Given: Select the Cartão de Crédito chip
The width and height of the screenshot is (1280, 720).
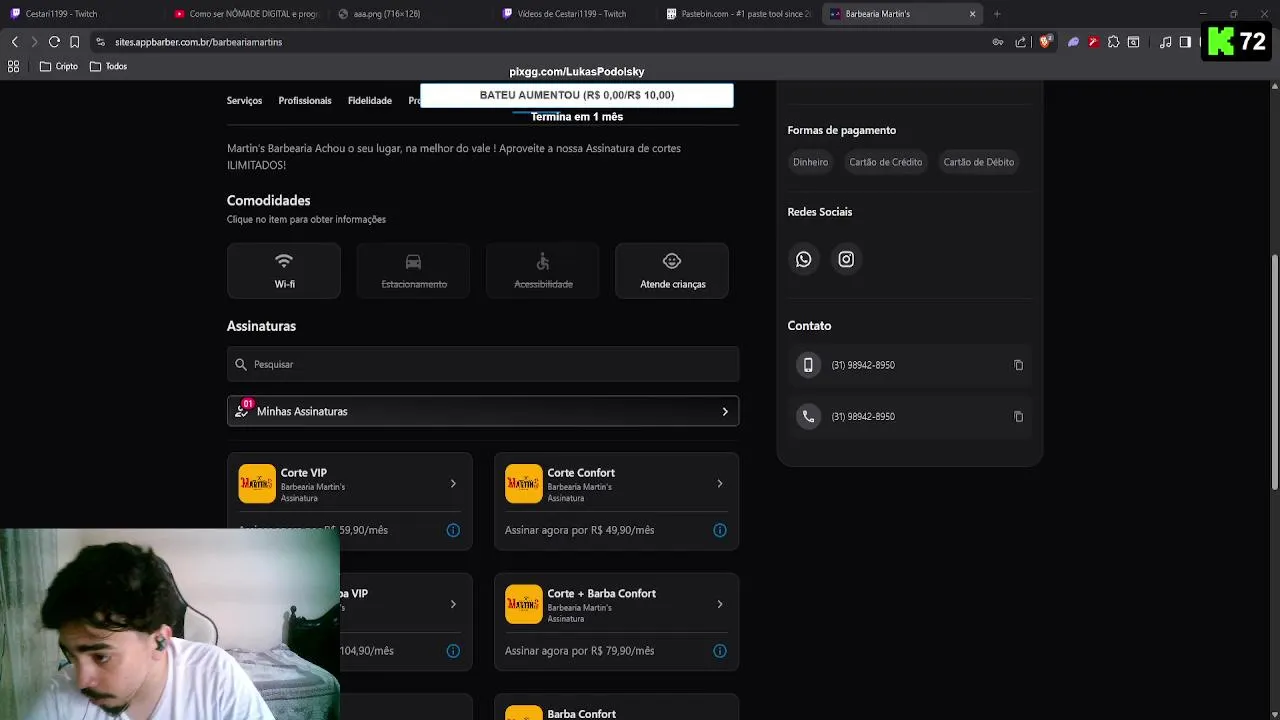Looking at the screenshot, I should 885,162.
